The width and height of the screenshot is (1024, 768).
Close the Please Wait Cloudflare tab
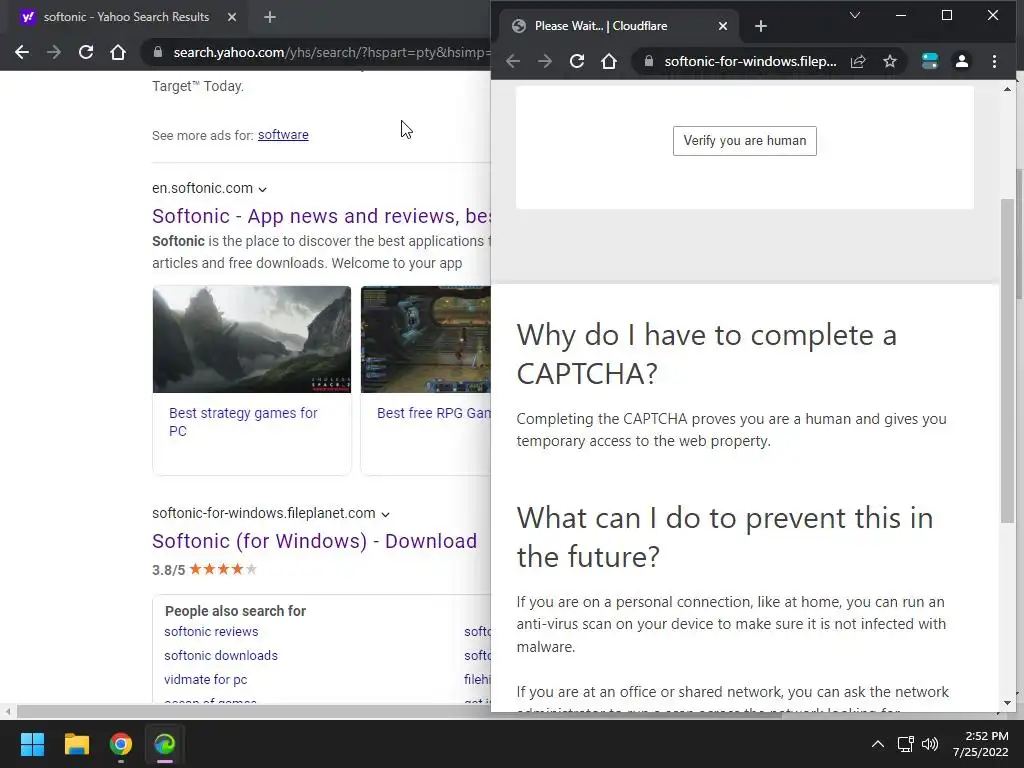(x=722, y=26)
